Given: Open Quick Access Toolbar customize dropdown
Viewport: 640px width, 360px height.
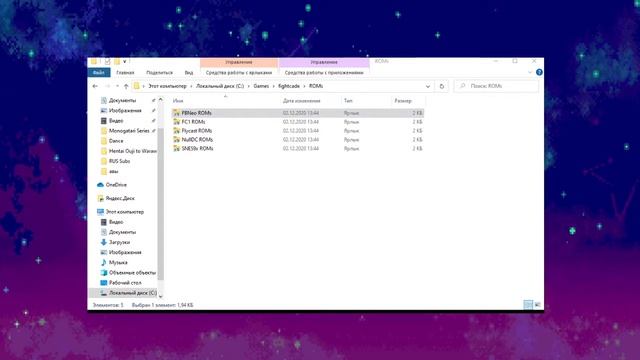Looking at the screenshot, I should (x=124, y=62).
